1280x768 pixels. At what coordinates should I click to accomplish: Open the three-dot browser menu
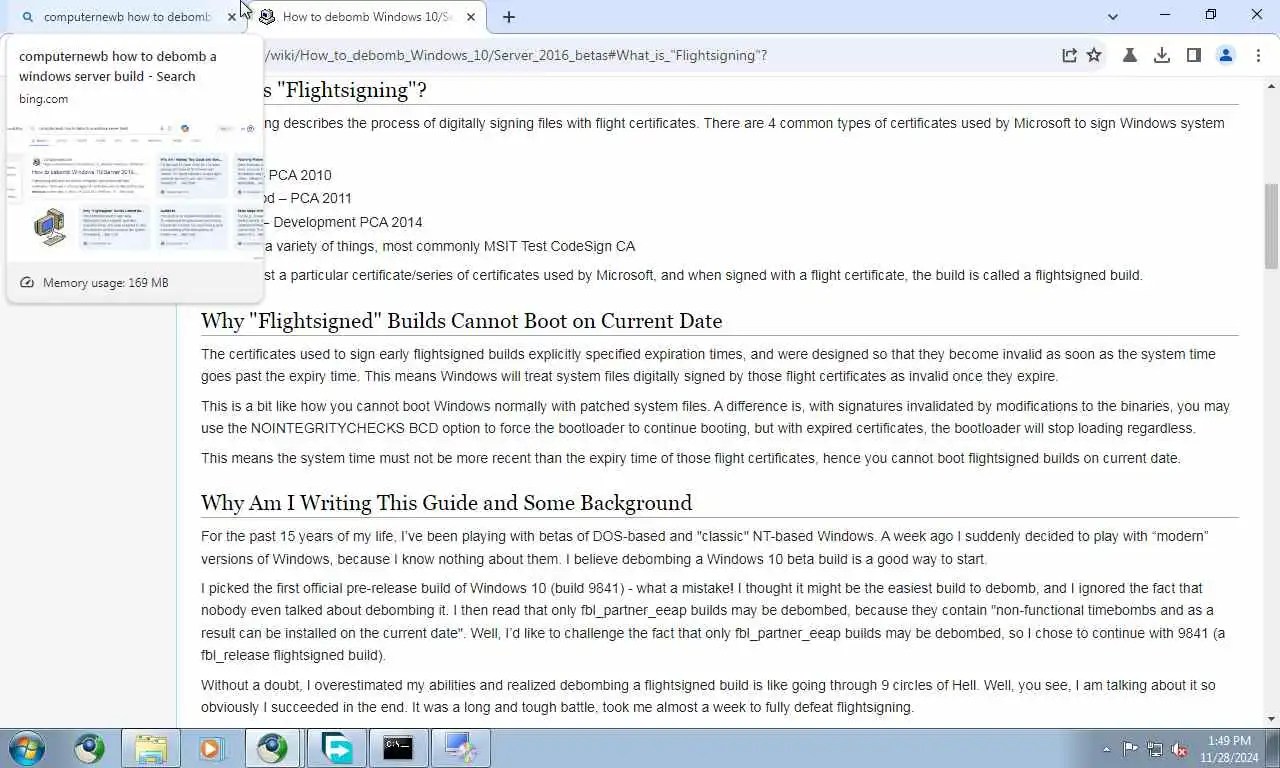click(x=1258, y=55)
